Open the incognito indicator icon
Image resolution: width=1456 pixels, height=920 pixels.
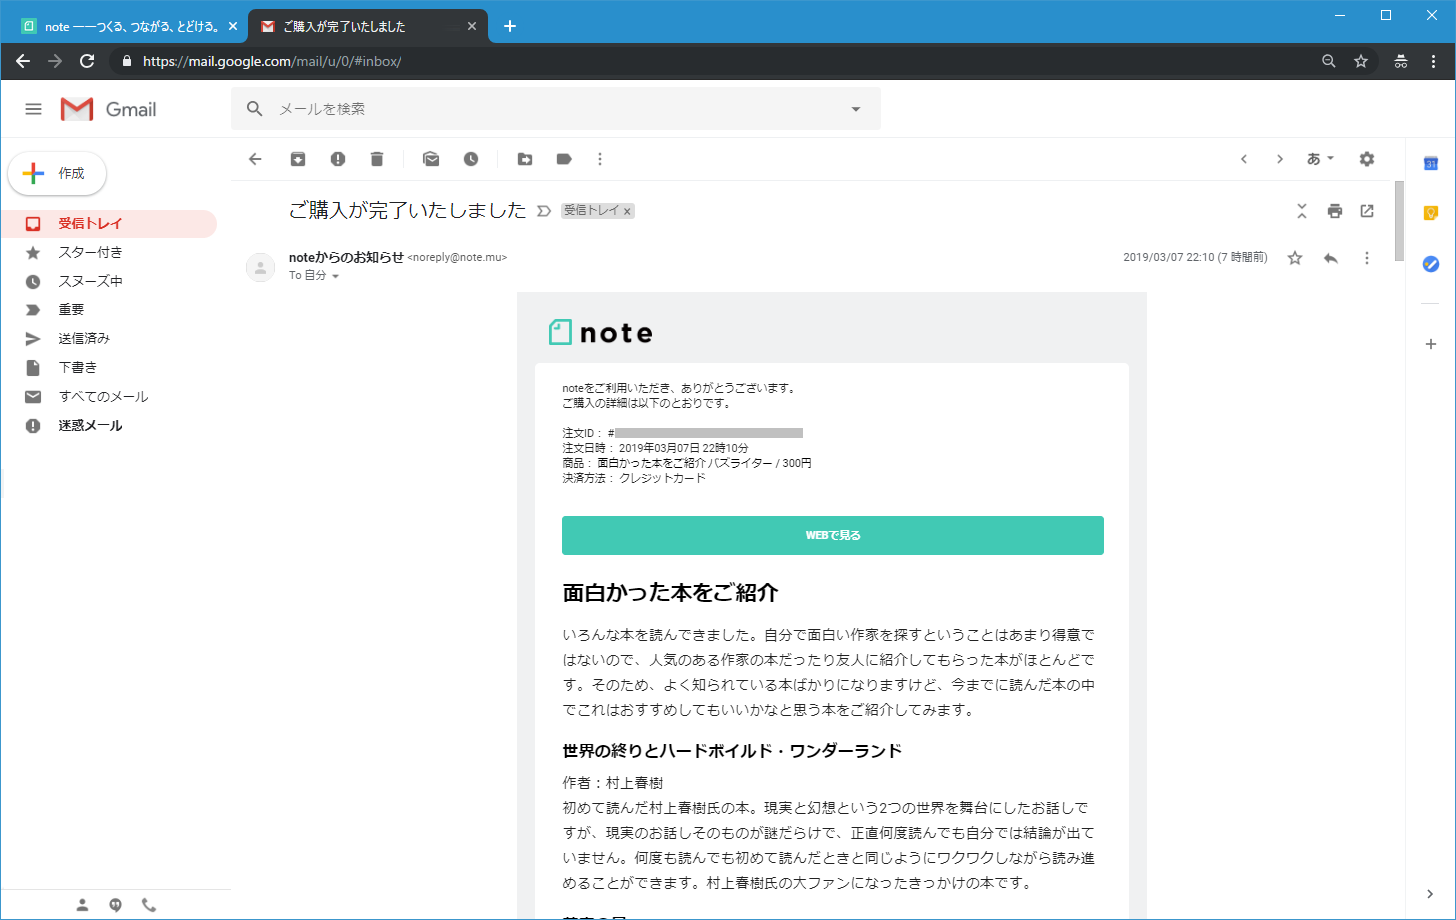tap(1401, 61)
